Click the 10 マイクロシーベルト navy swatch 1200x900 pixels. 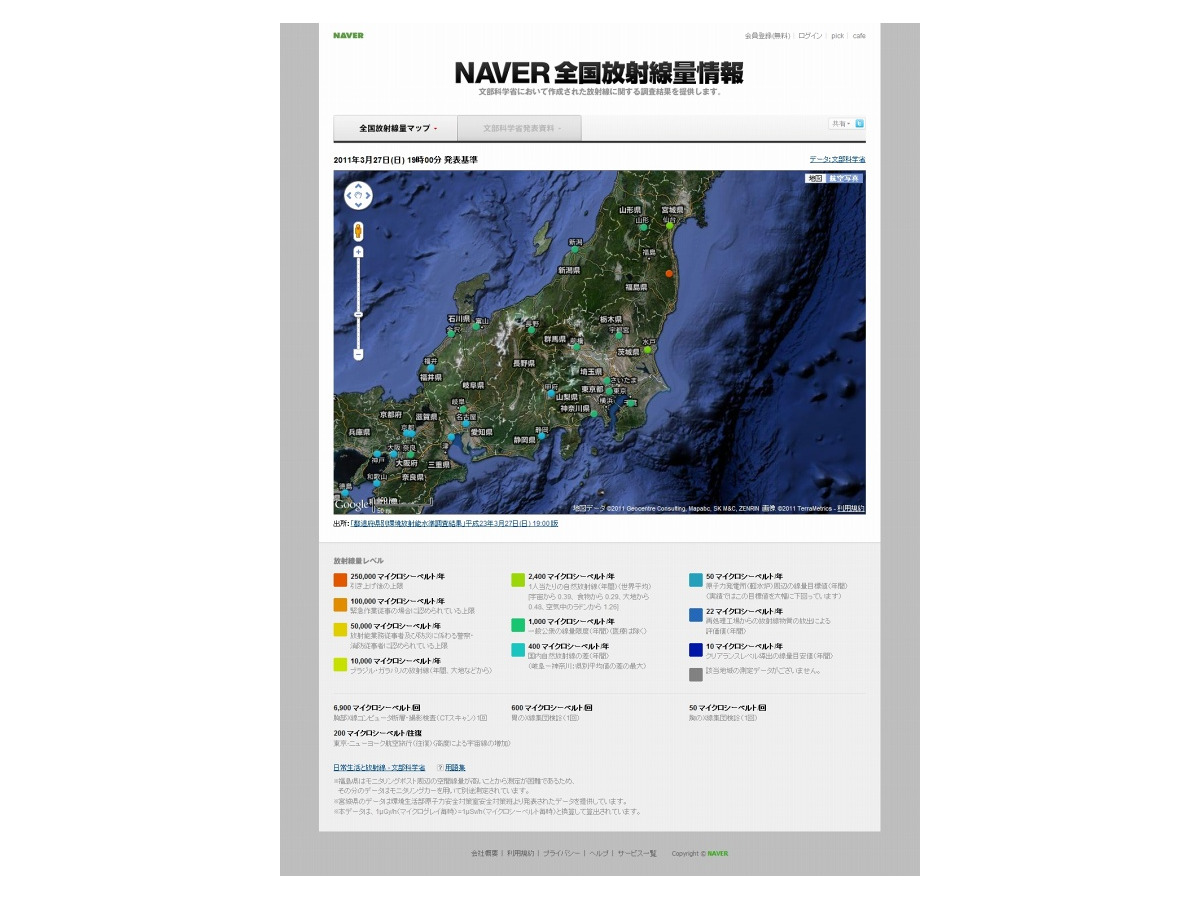point(696,650)
